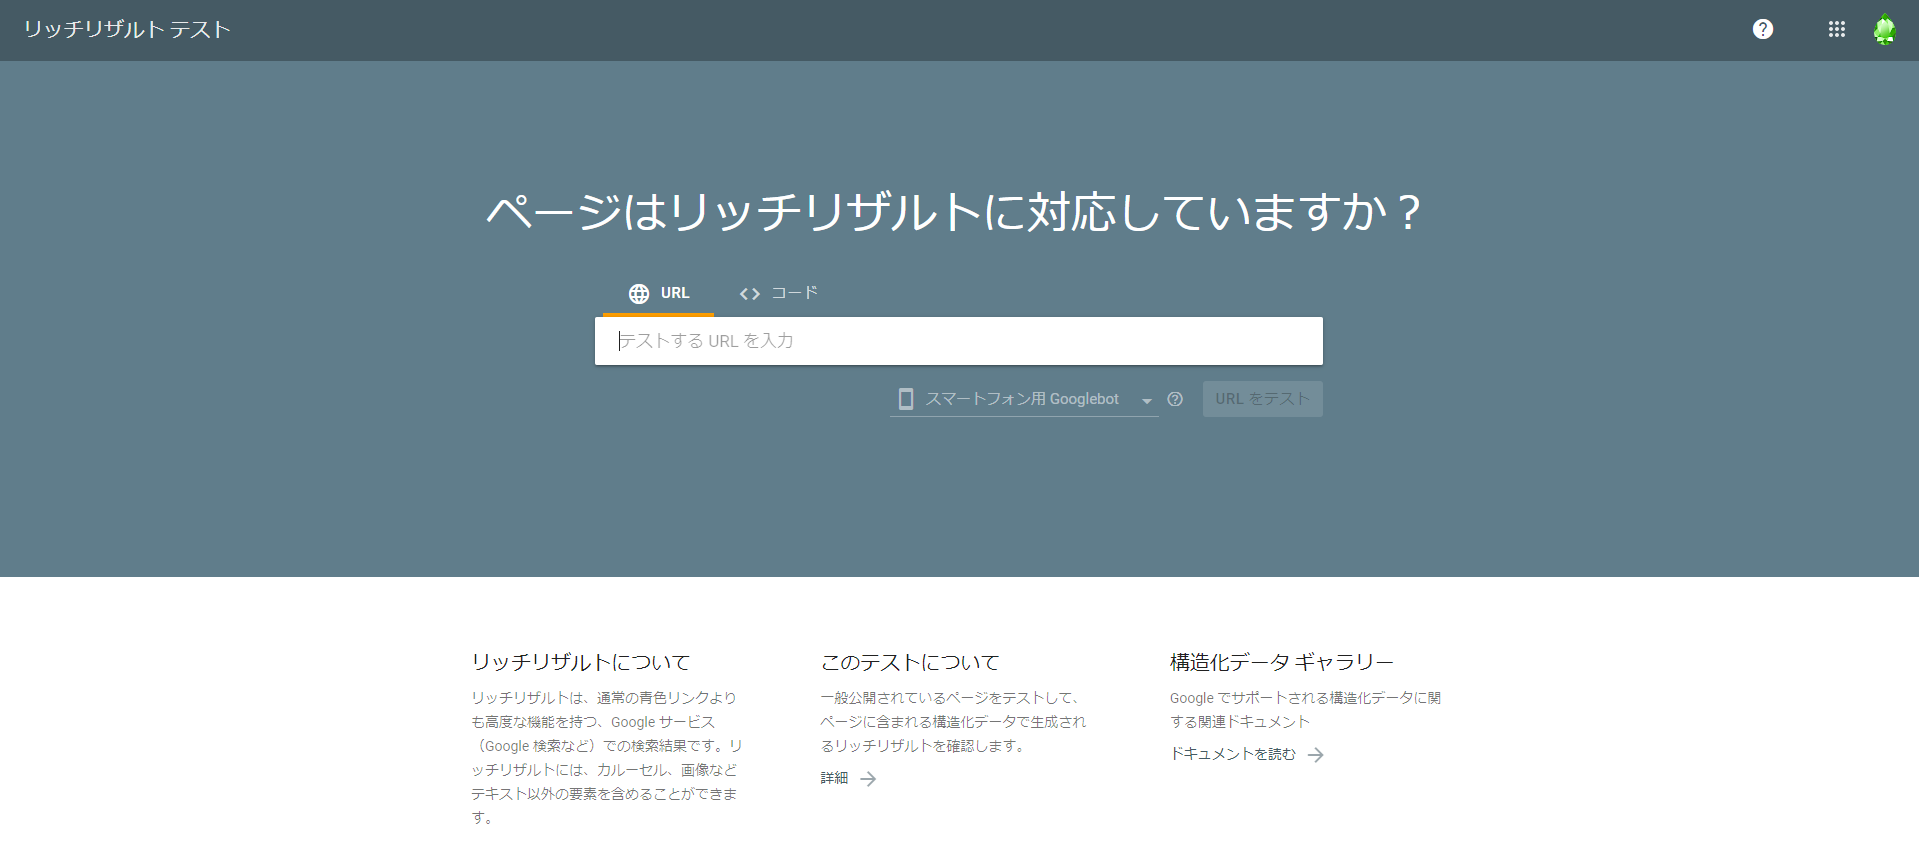1919x861 pixels.
Task: Focus the テストする URL を入力 field
Action: [958, 341]
